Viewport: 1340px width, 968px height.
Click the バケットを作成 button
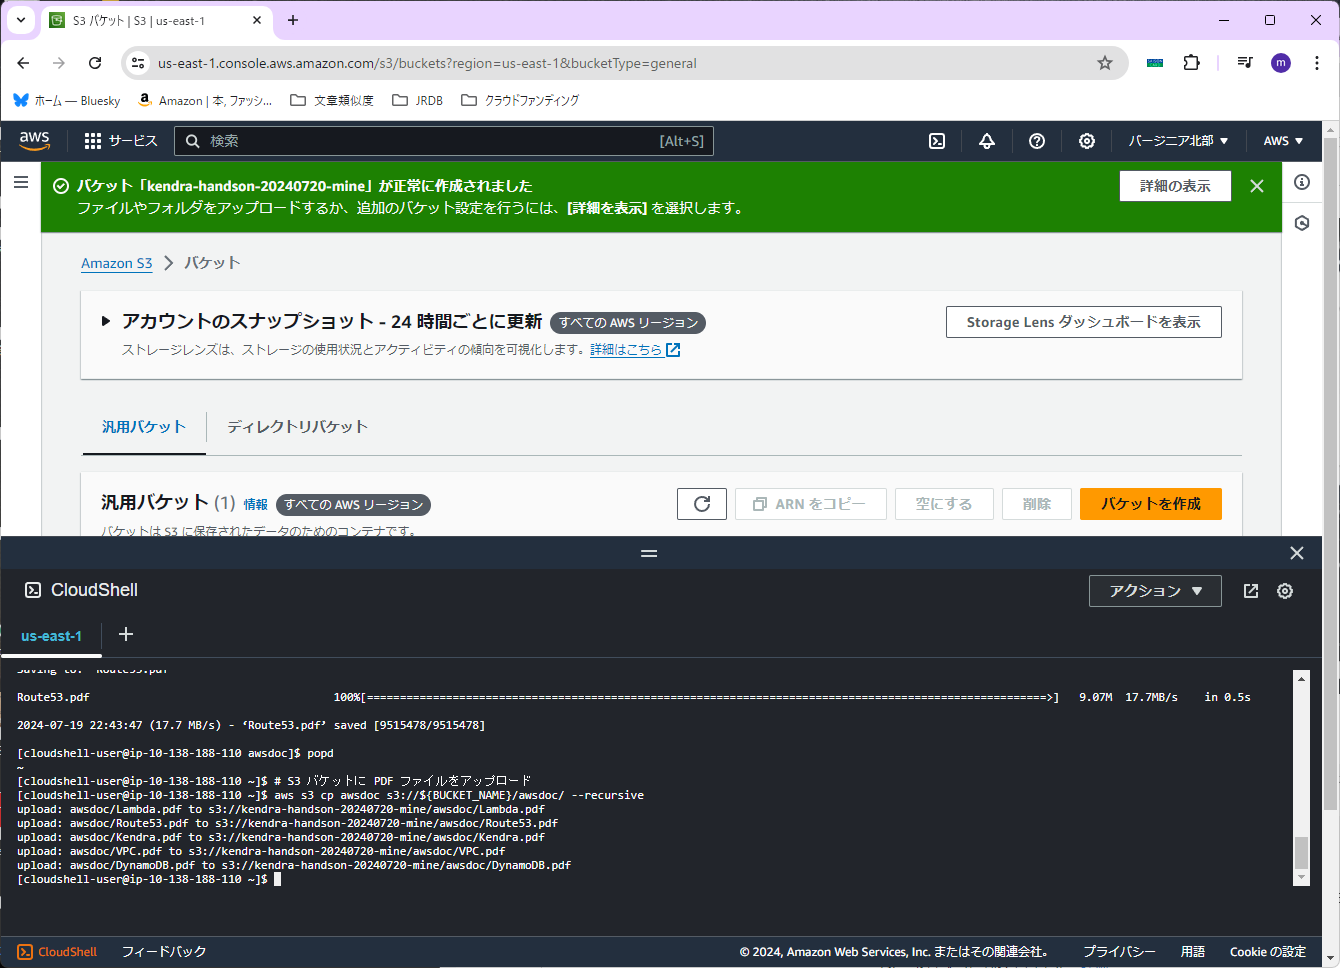[1151, 504]
